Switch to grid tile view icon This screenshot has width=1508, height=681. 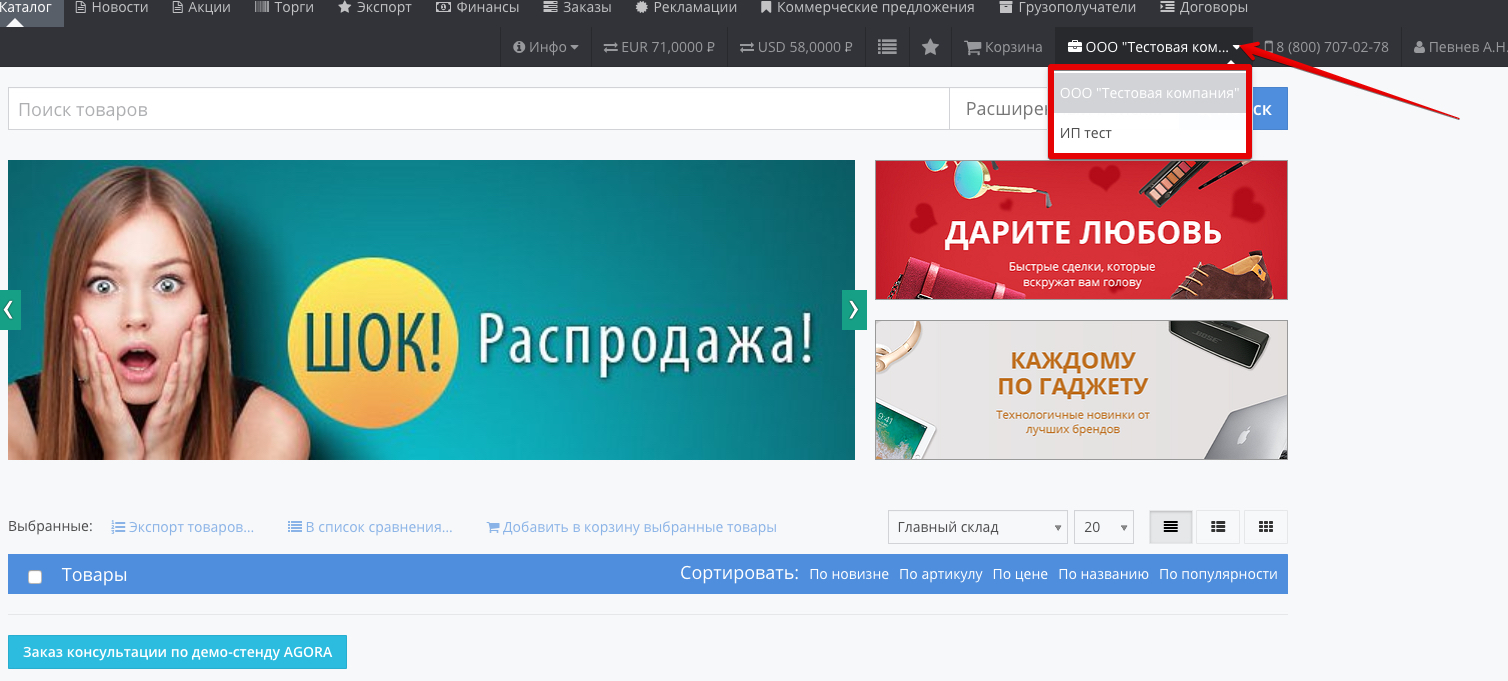[x=1265, y=527]
